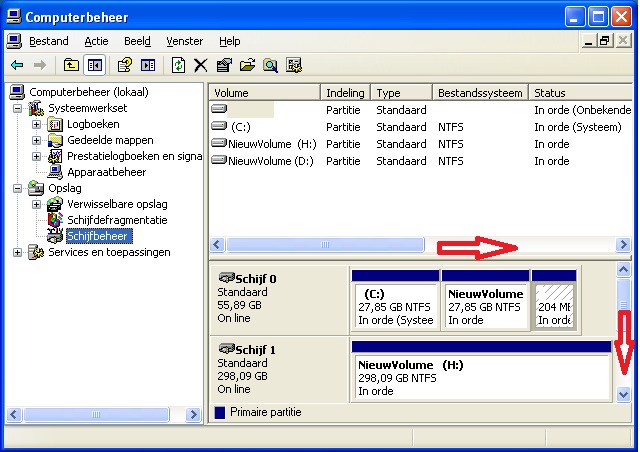Click the Back arrow toolbar icon

17,65
